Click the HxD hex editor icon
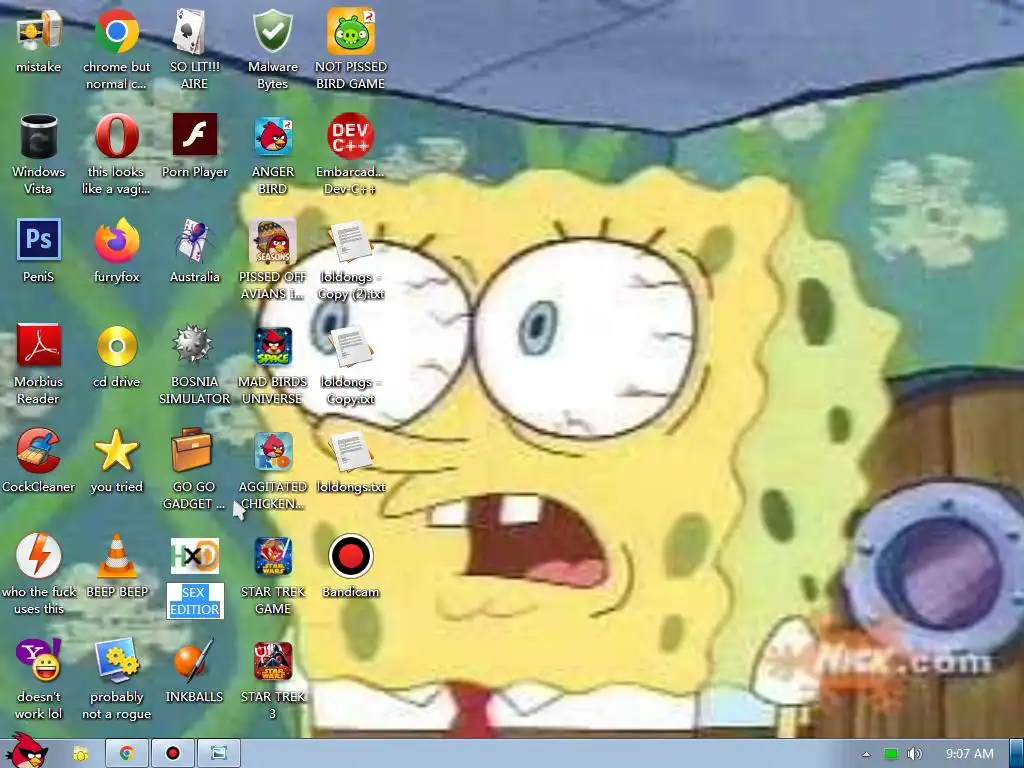 click(x=194, y=556)
